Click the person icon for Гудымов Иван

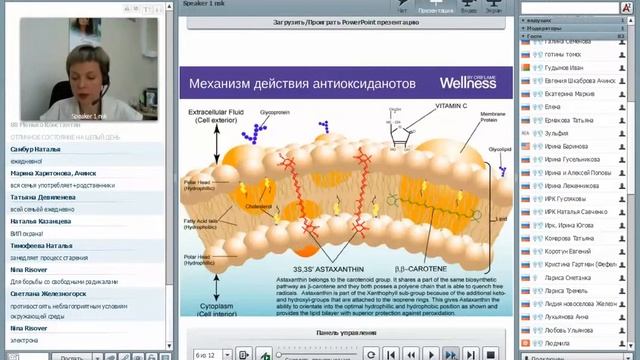(622, 68)
